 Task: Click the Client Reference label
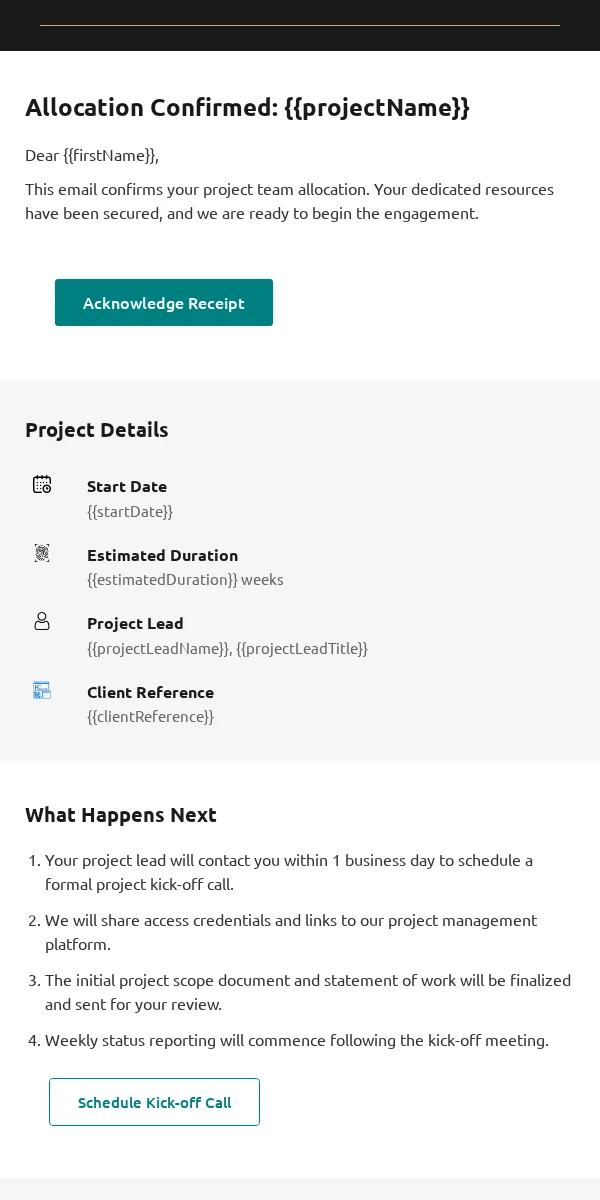[150, 692]
